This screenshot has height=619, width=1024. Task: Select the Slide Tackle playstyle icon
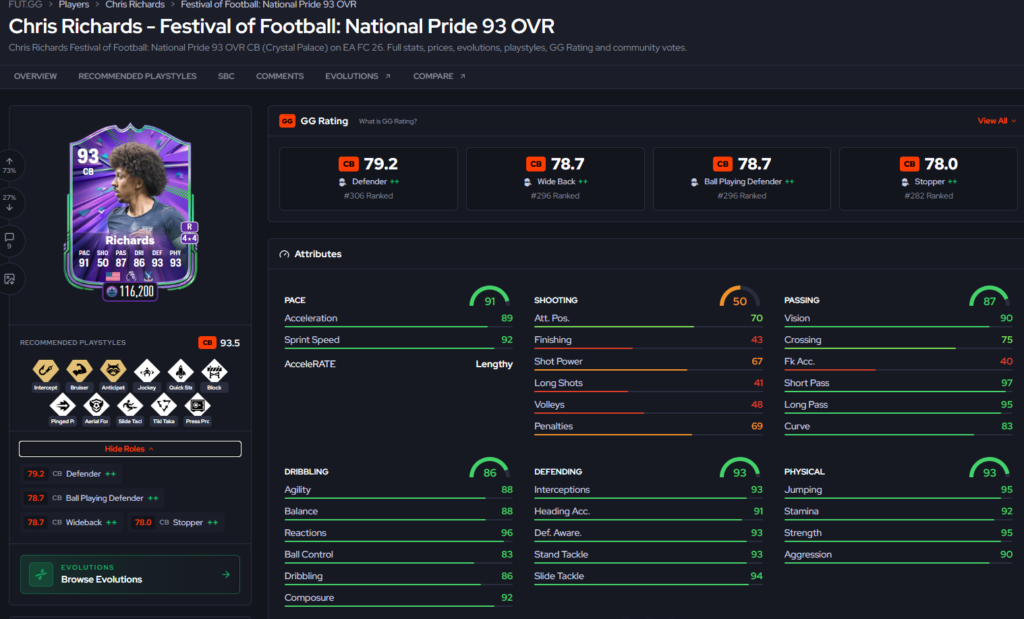tap(130, 405)
